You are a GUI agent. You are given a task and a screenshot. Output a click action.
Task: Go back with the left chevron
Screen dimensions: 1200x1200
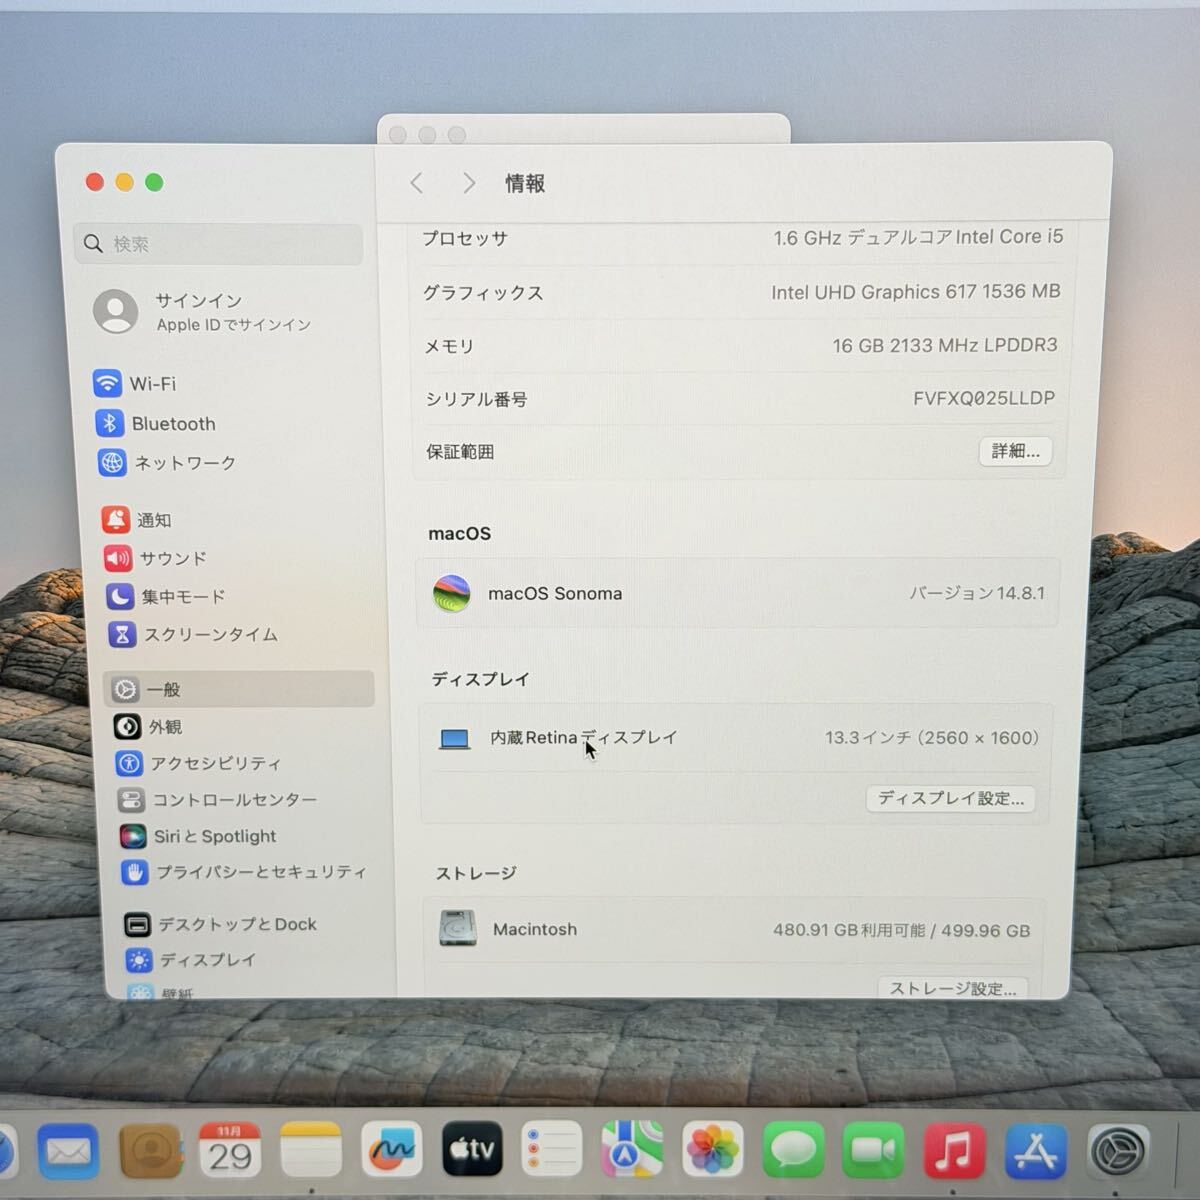click(x=417, y=183)
